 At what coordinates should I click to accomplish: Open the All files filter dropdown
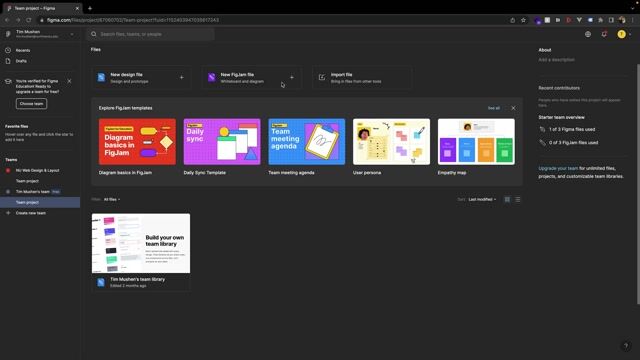click(112, 200)
